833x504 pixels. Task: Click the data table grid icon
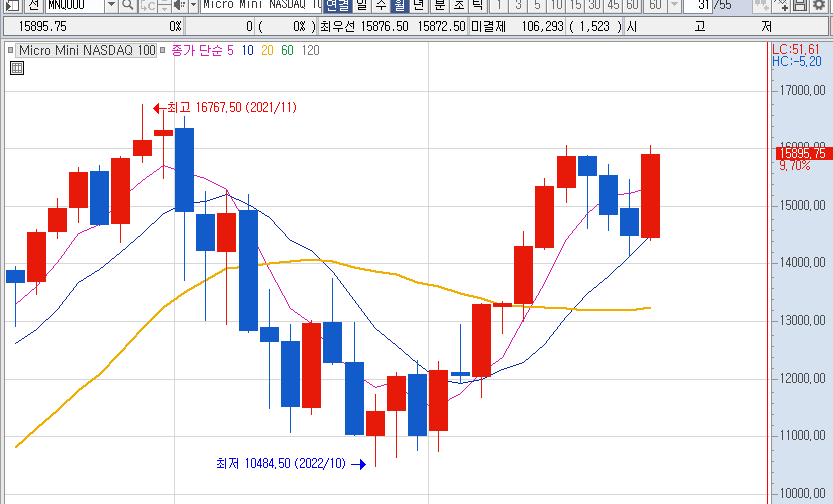pyautogui.click(x=16, y=68)
